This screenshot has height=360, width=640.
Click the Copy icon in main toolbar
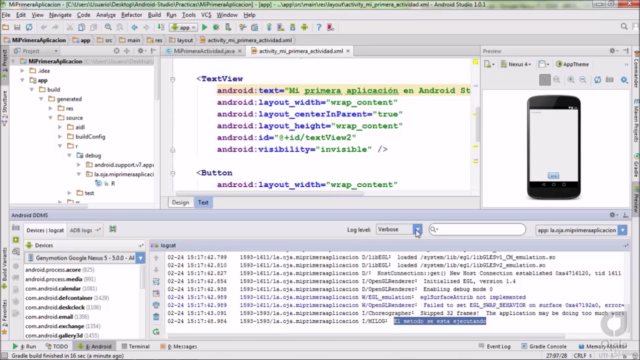82,27
